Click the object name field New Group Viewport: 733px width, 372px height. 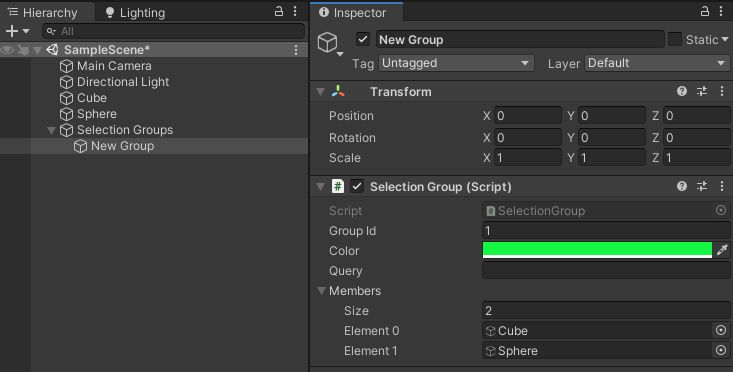pos(520,40)
